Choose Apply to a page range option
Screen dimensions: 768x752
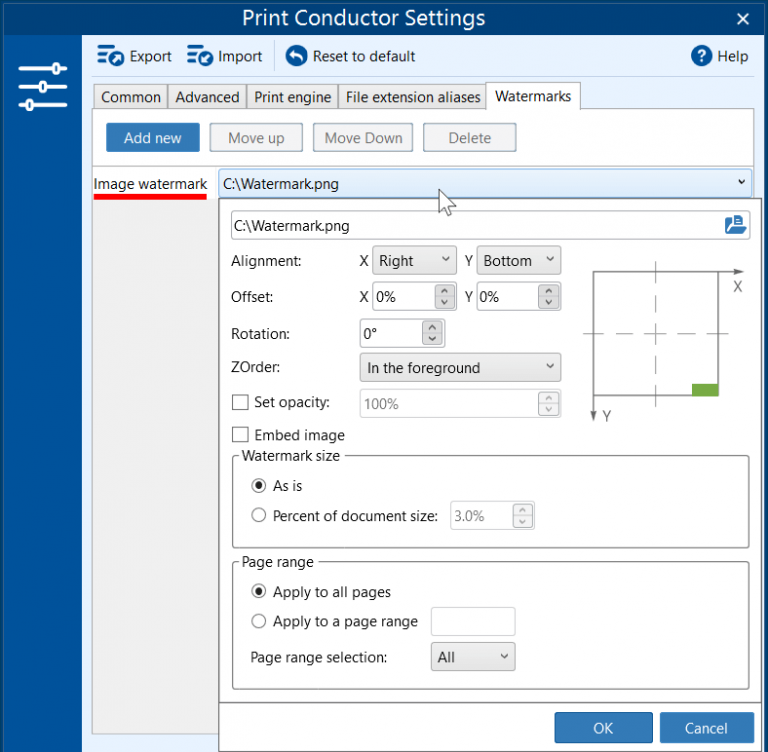pyautogui.click(x=259, y=621)
